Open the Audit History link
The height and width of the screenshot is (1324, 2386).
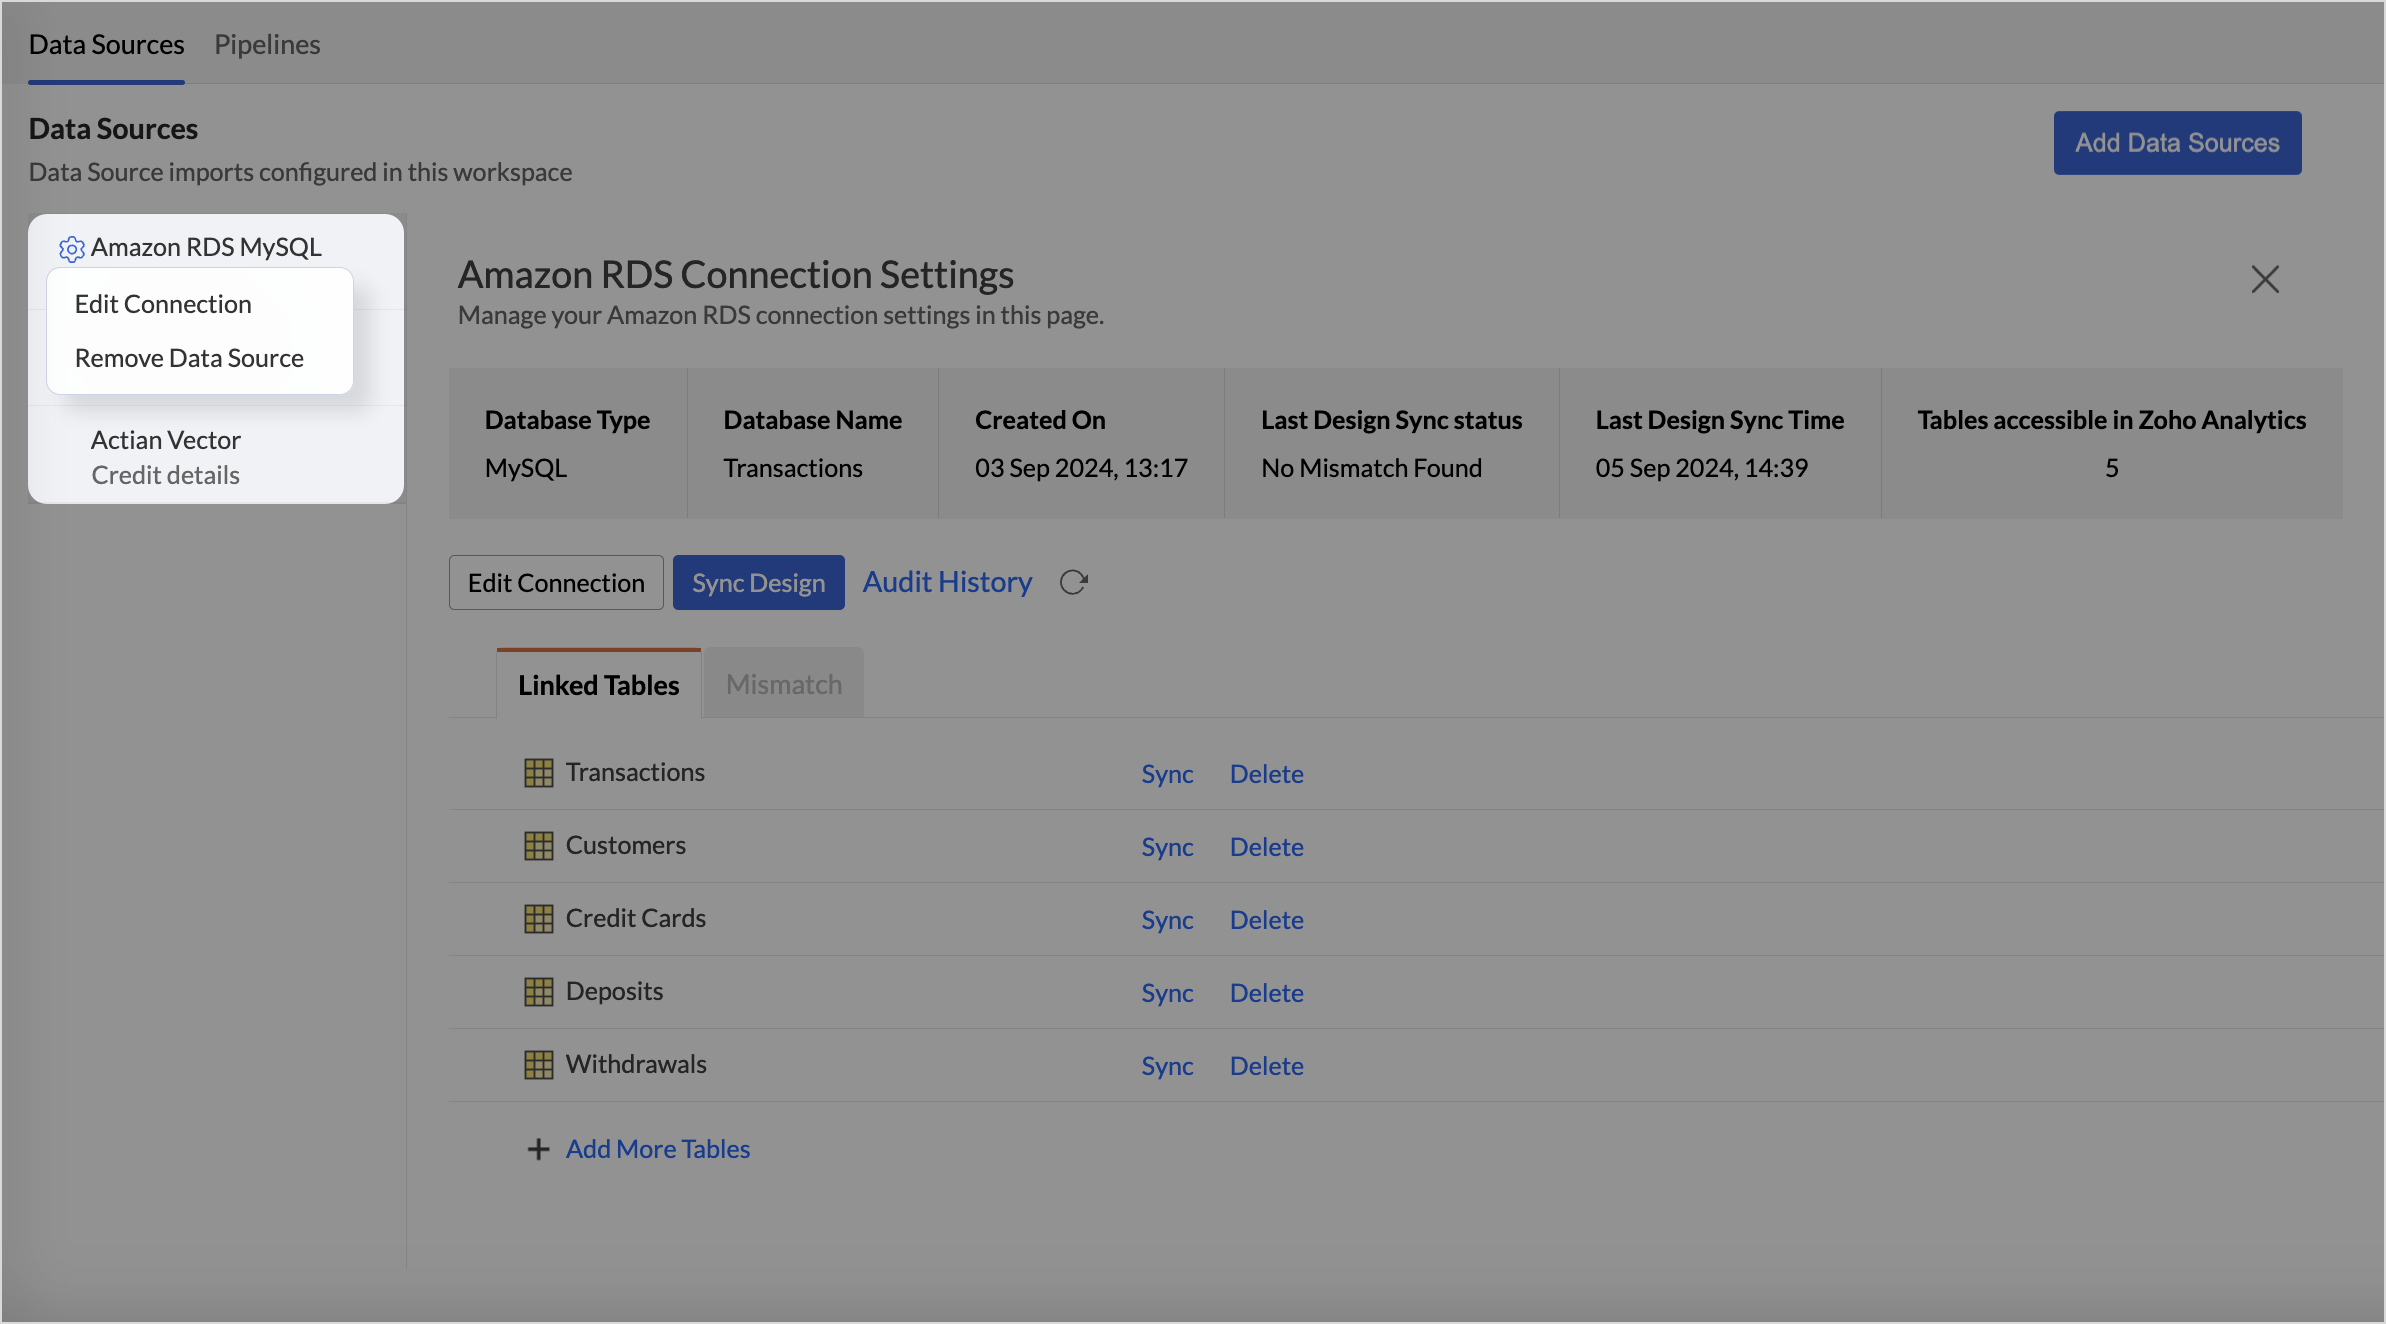[947, 582]
